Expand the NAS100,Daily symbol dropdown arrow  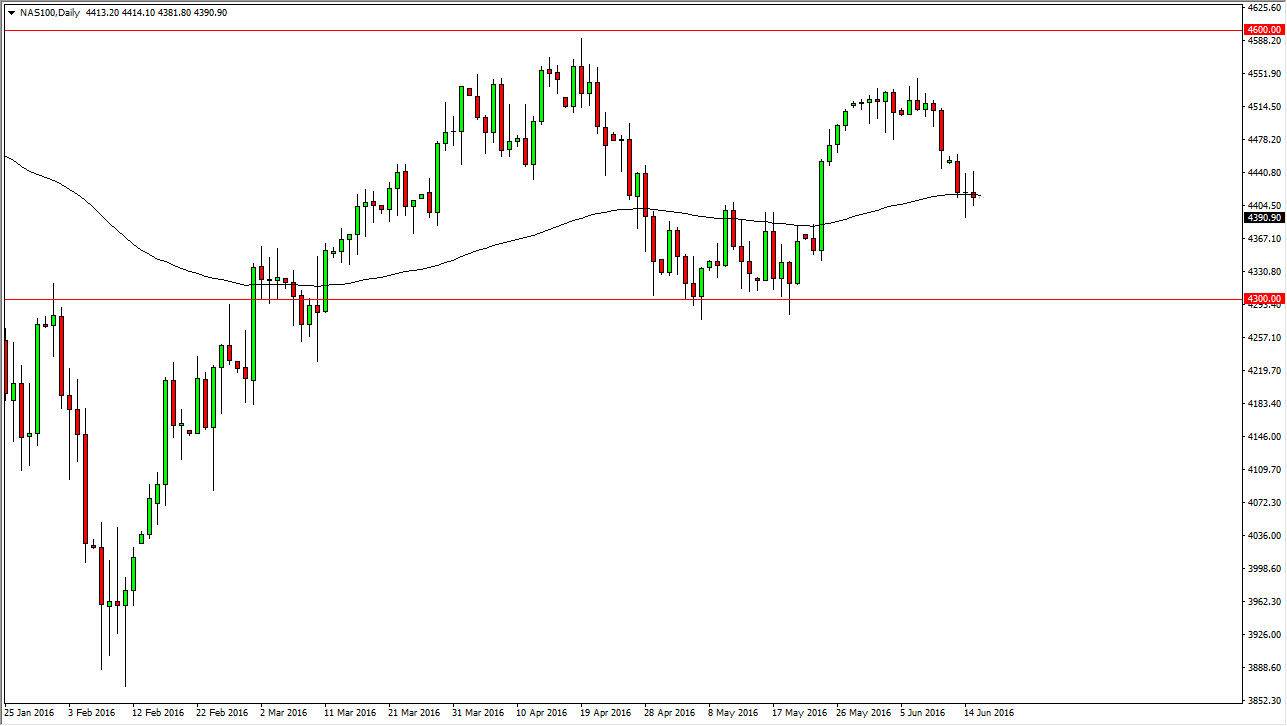point(11,13)
